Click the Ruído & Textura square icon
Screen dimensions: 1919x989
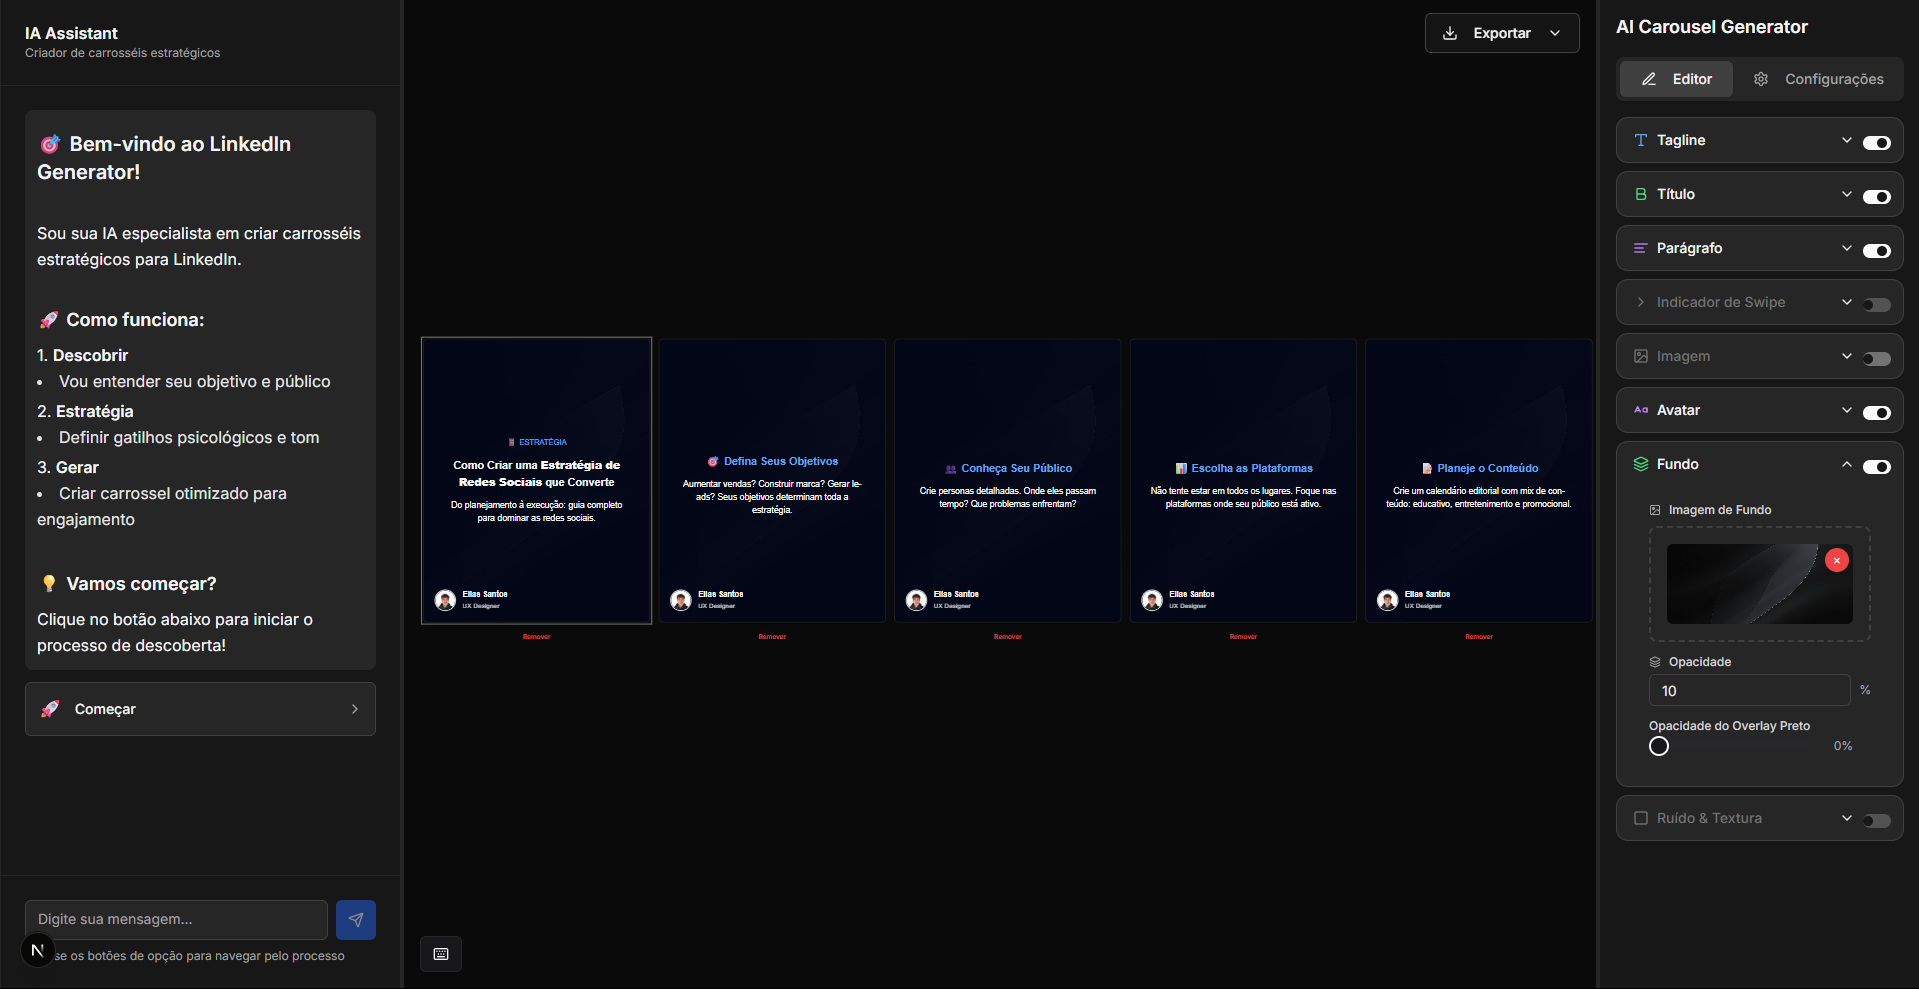(1641, 818)
